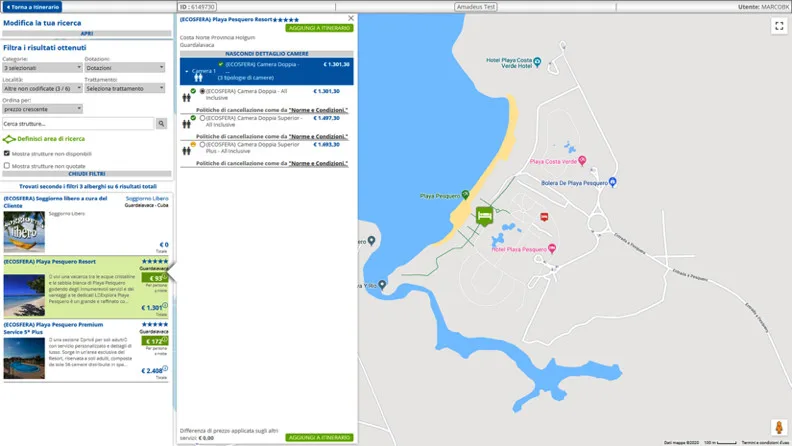This screenshot has height=446, width=792.
Task: Click the Definisci area di ricerca polygon icon
Action: point(9,139)
